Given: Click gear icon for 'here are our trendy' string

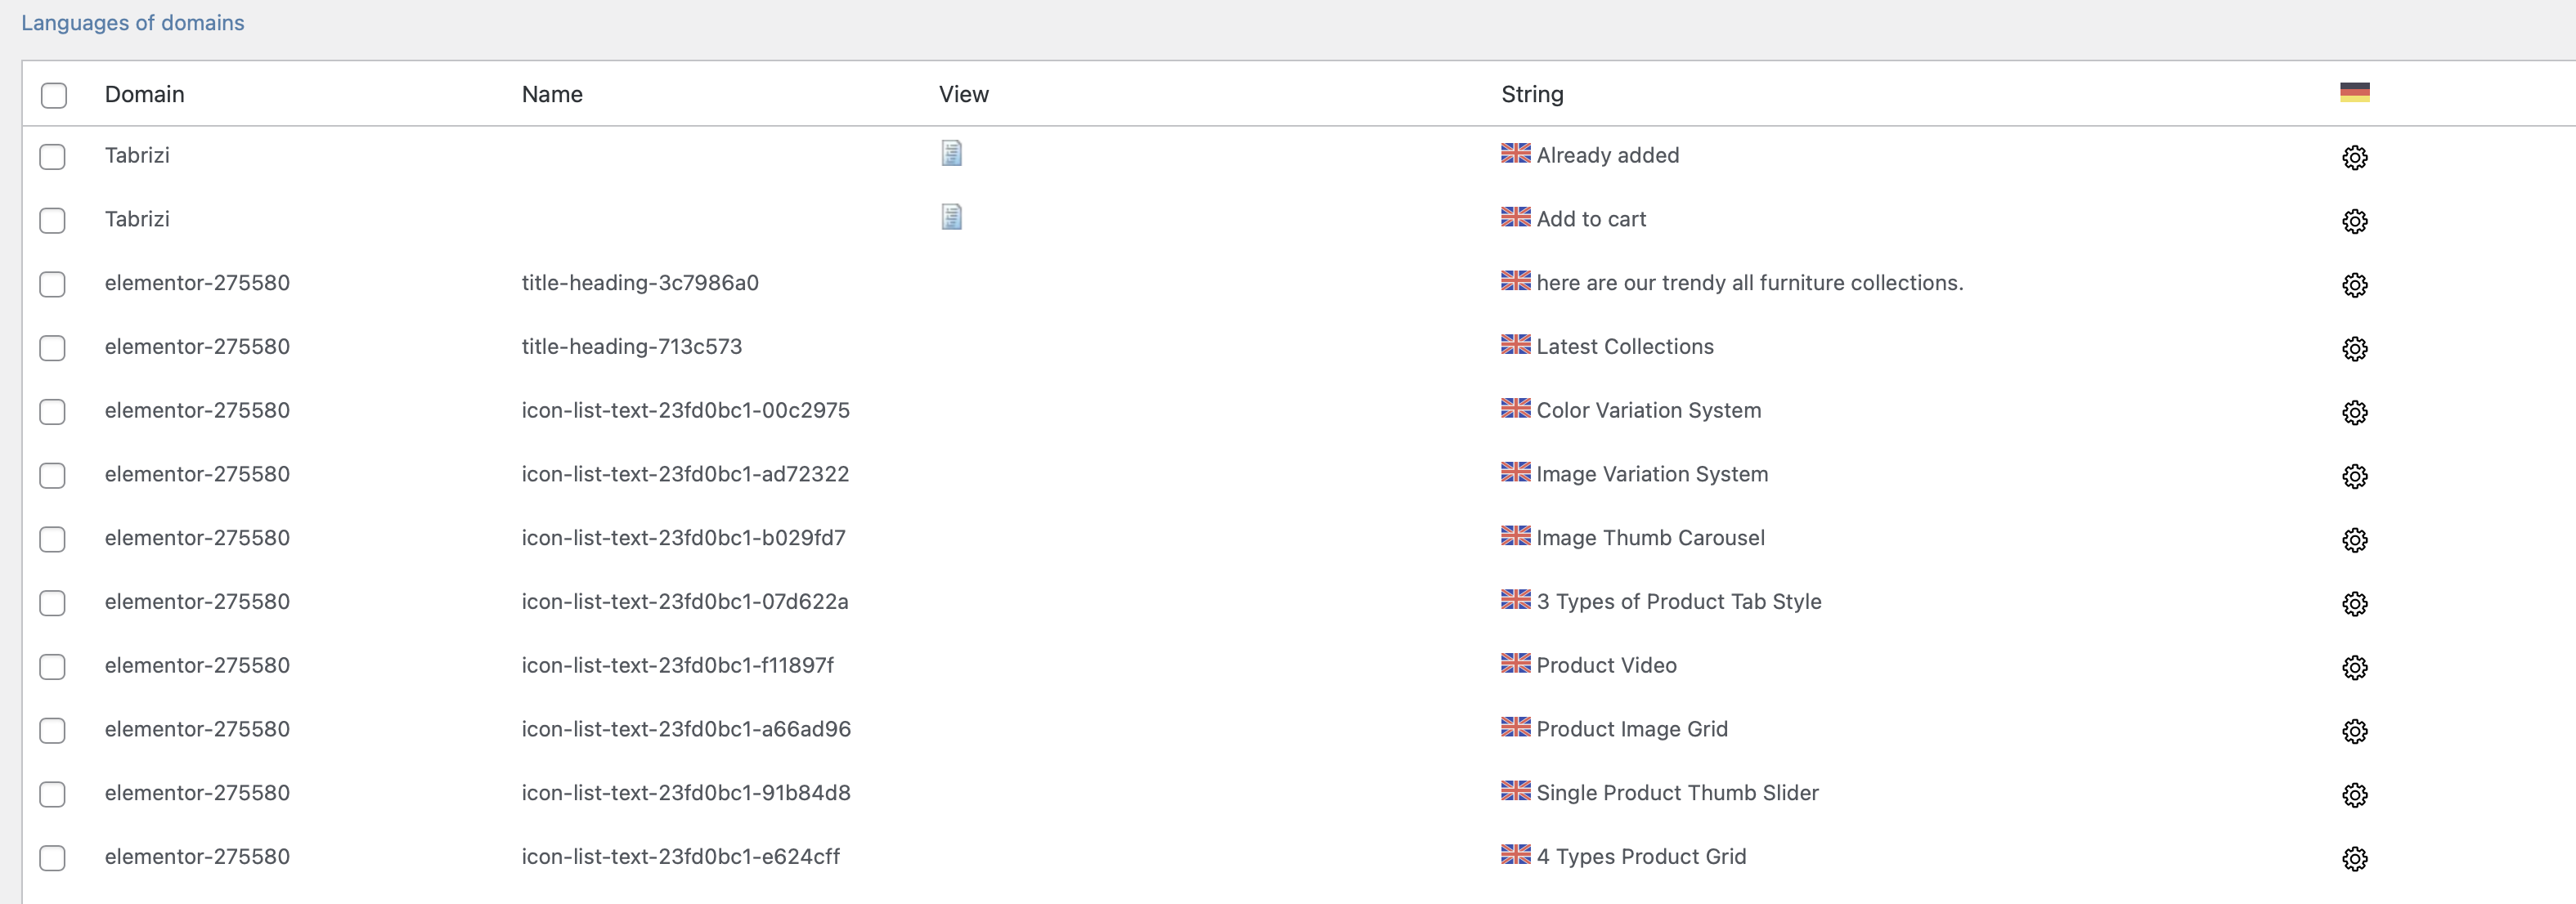Looking at the screenshot, I should pyautogui.click(x=2354, y=285).
